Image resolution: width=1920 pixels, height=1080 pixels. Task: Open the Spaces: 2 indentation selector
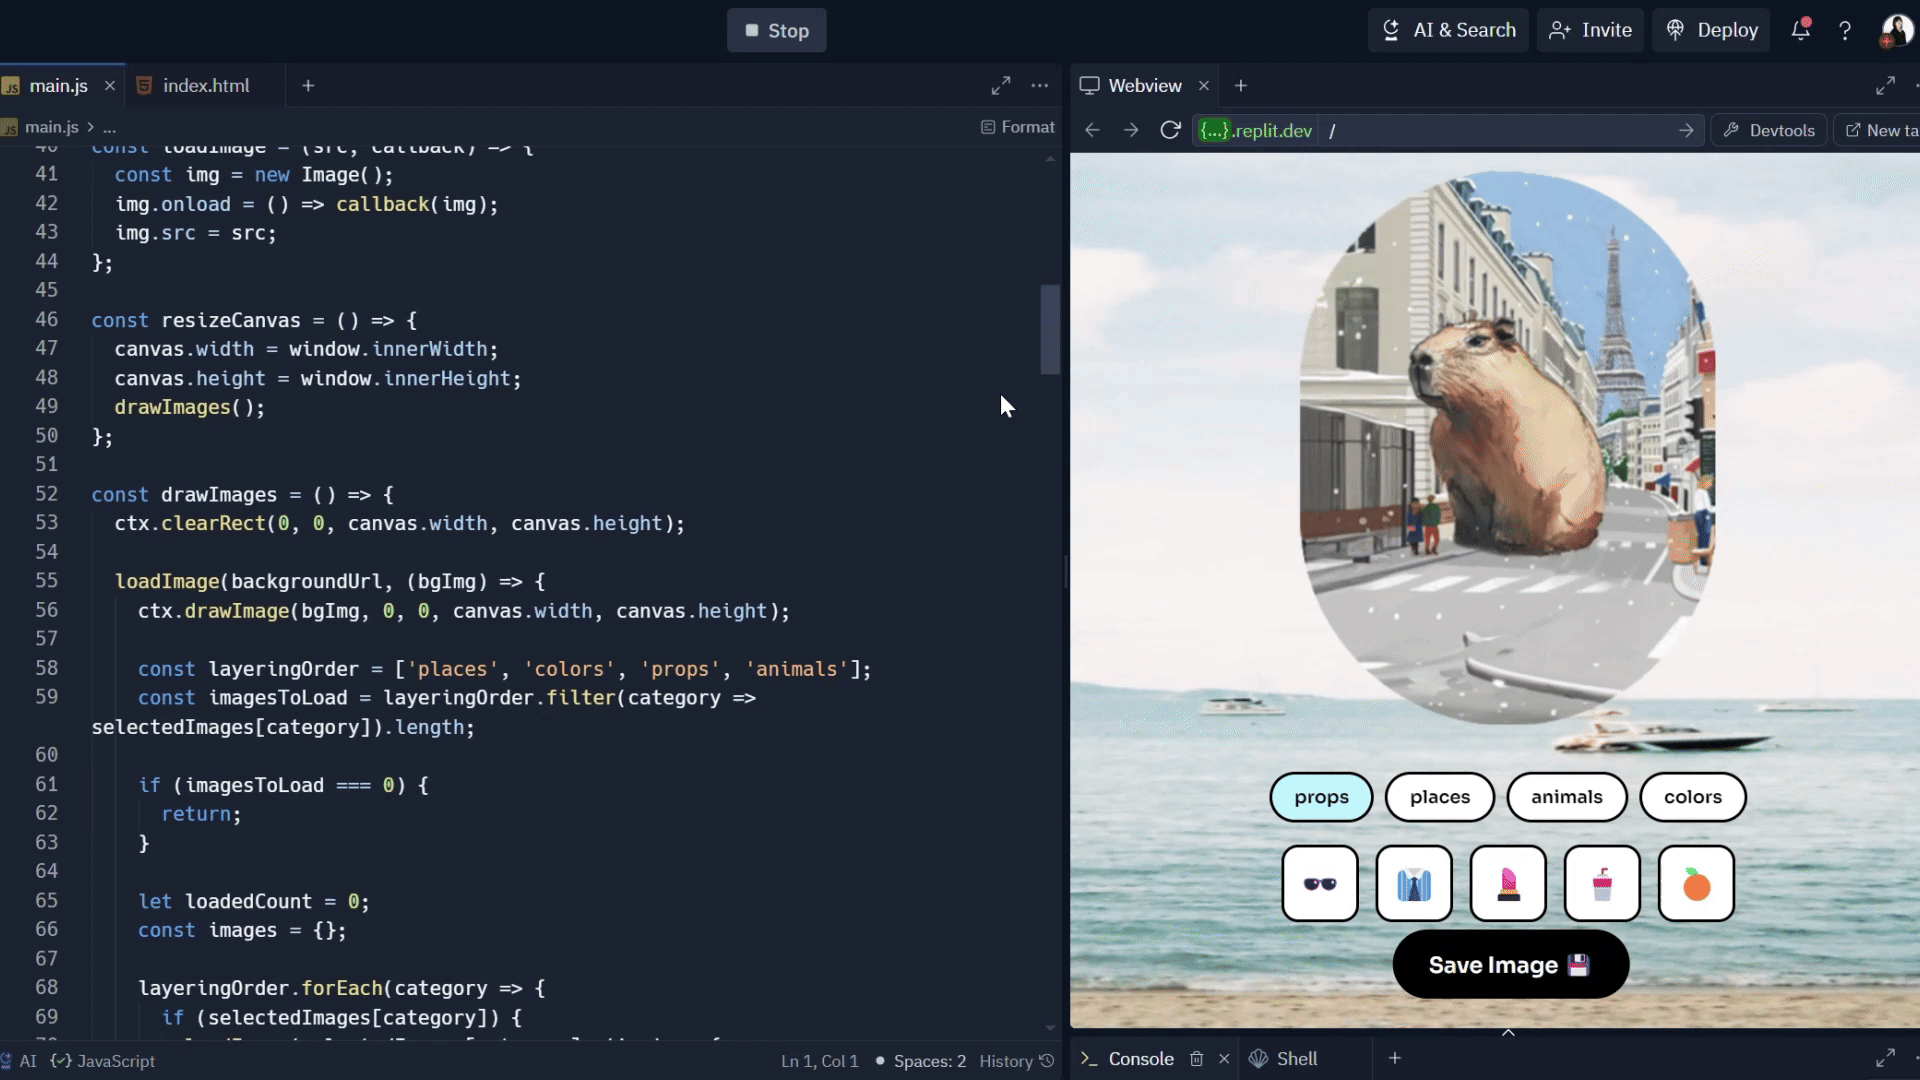929,1061
